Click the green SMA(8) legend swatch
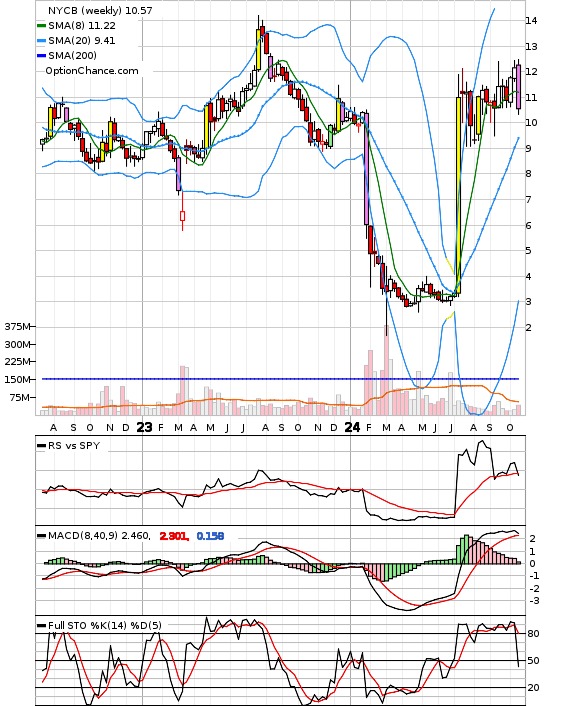Image resolution: width=566 pixels, height=706 pixels. (x=41, y=26)
